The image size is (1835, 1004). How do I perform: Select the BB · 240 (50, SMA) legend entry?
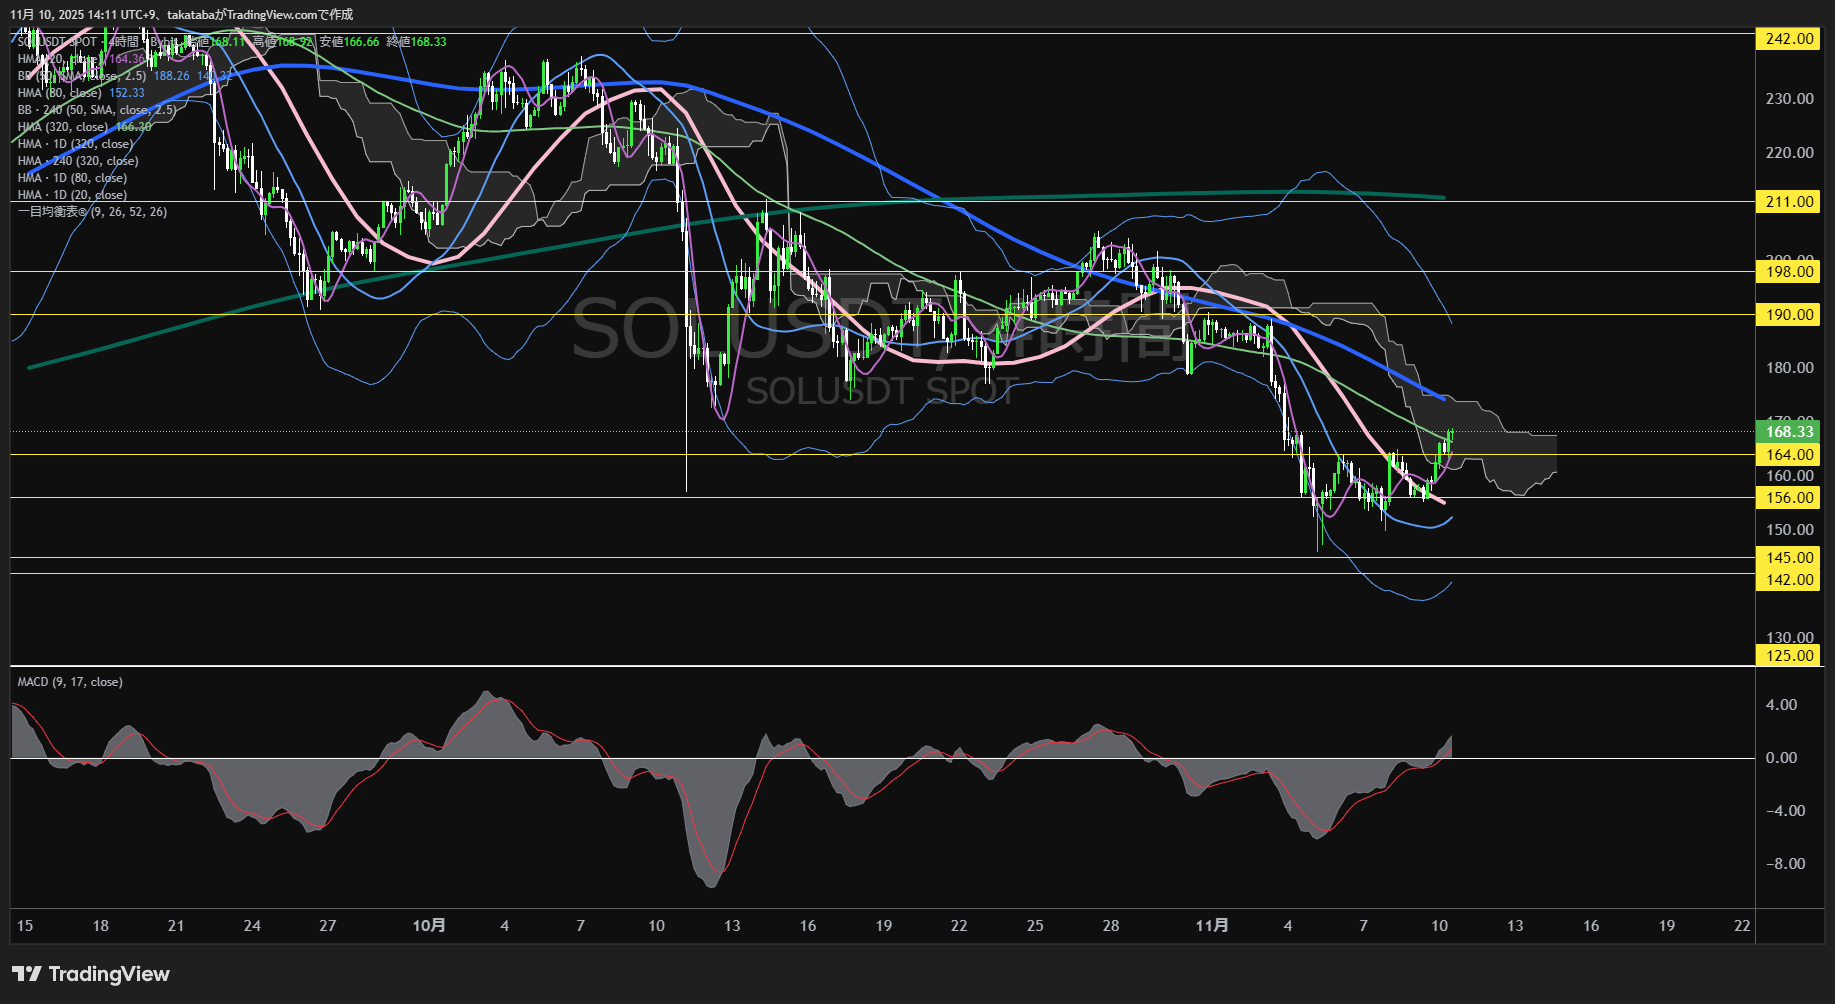click(x=96, y=110)
